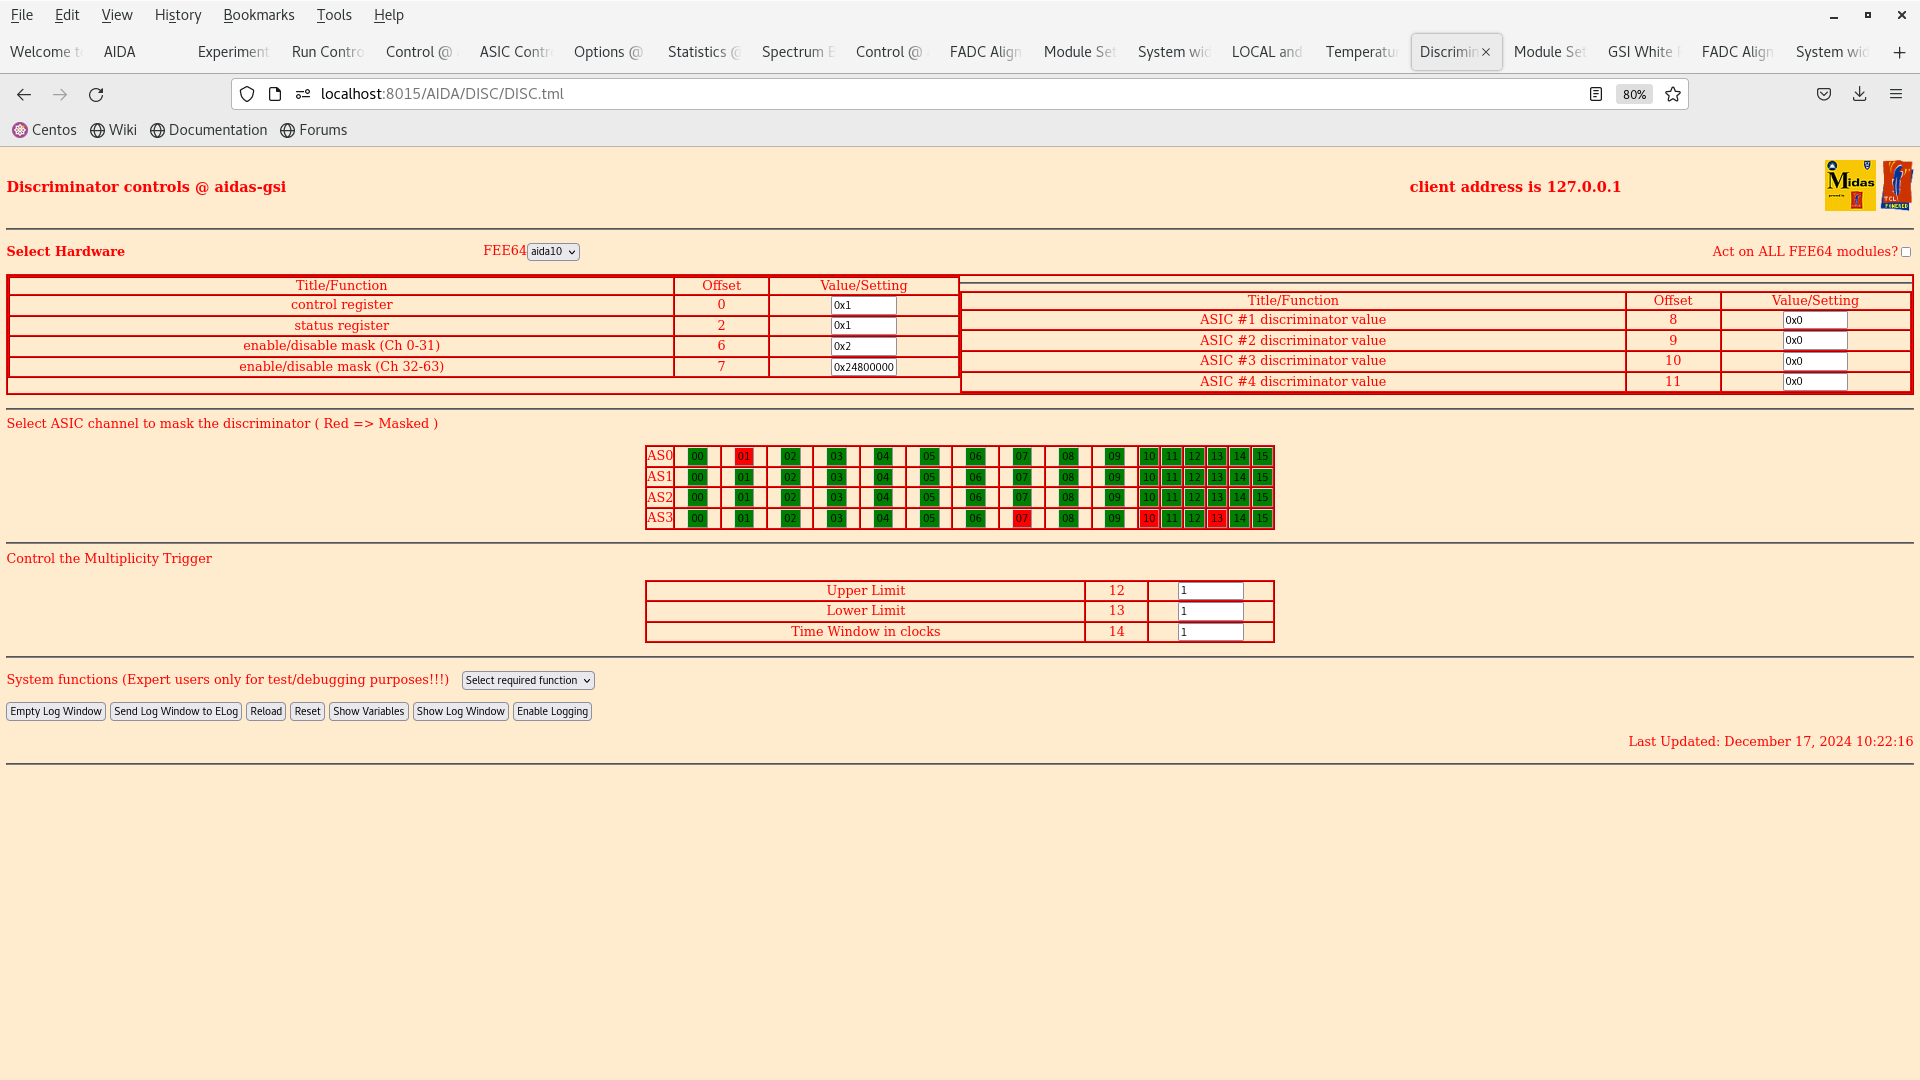Switch to the AIDA browser tab

pyautogui.click(x=119, y=51)
